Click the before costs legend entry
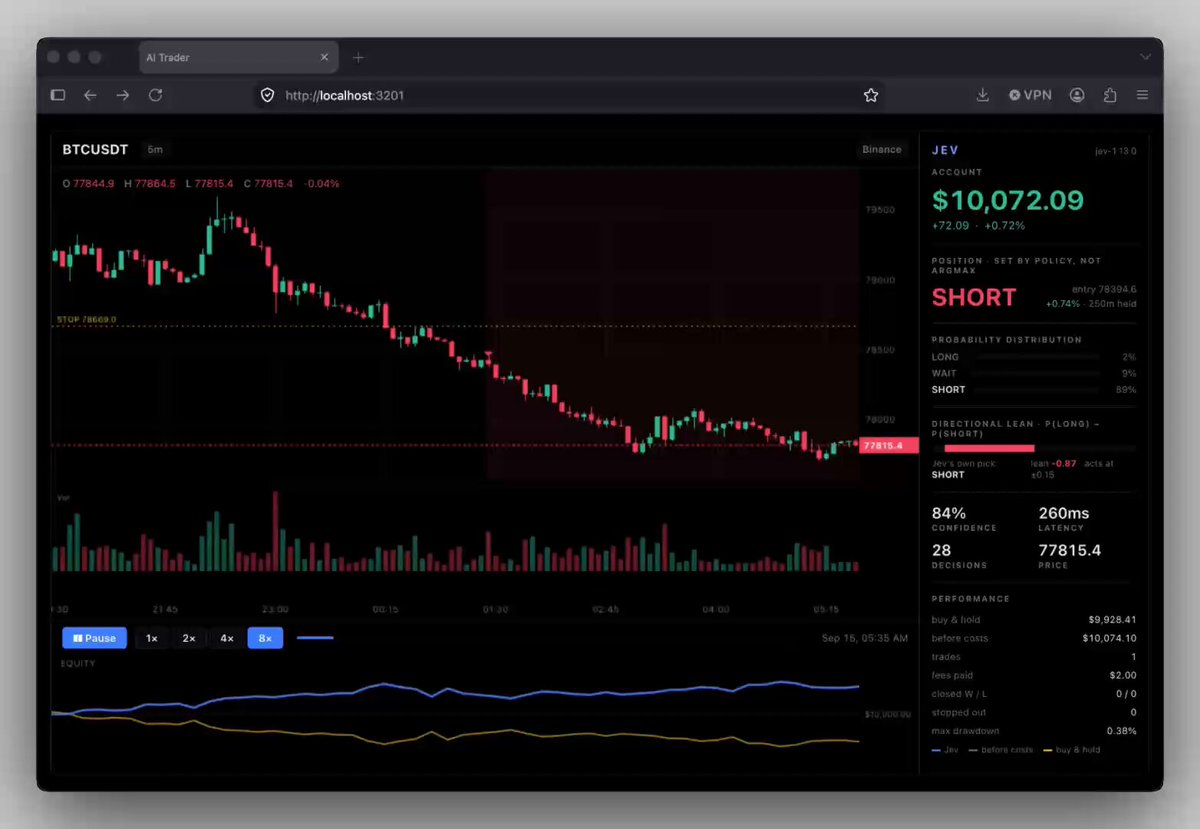The width and height of the screenshot is (1200, 829). [x=1001, y=750]
